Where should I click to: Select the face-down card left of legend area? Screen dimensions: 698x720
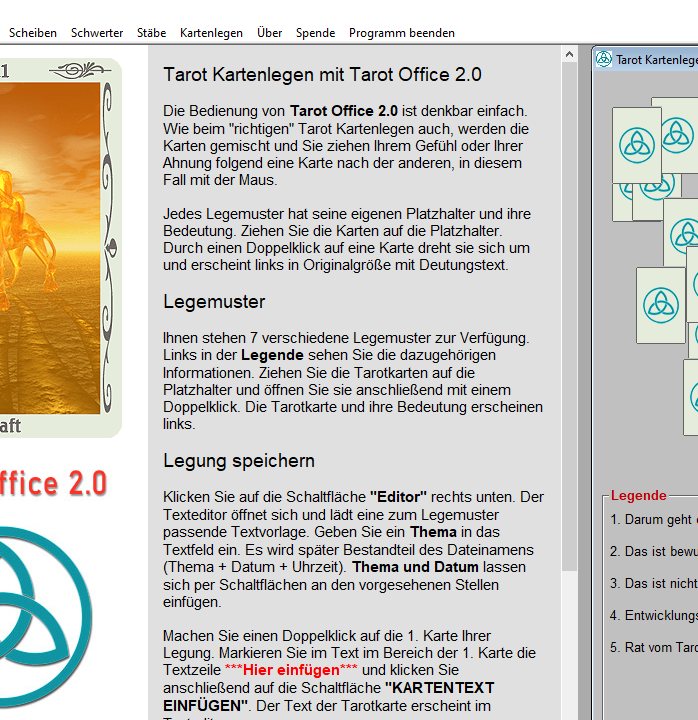tap(660, 305)
